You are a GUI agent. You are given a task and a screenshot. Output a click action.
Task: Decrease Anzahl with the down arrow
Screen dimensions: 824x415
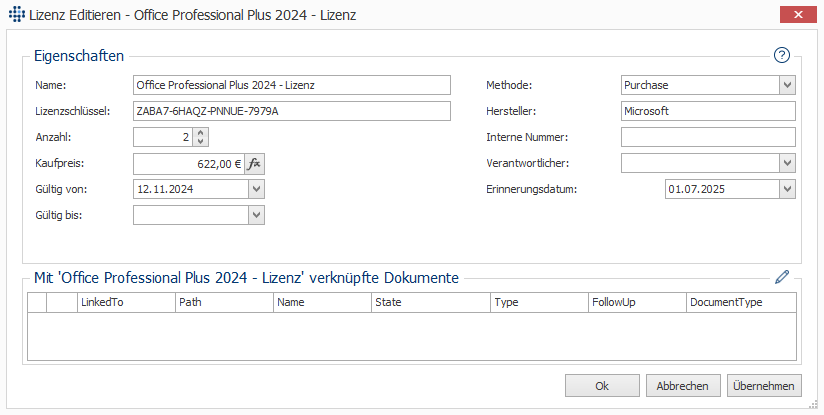coord(200,142)
